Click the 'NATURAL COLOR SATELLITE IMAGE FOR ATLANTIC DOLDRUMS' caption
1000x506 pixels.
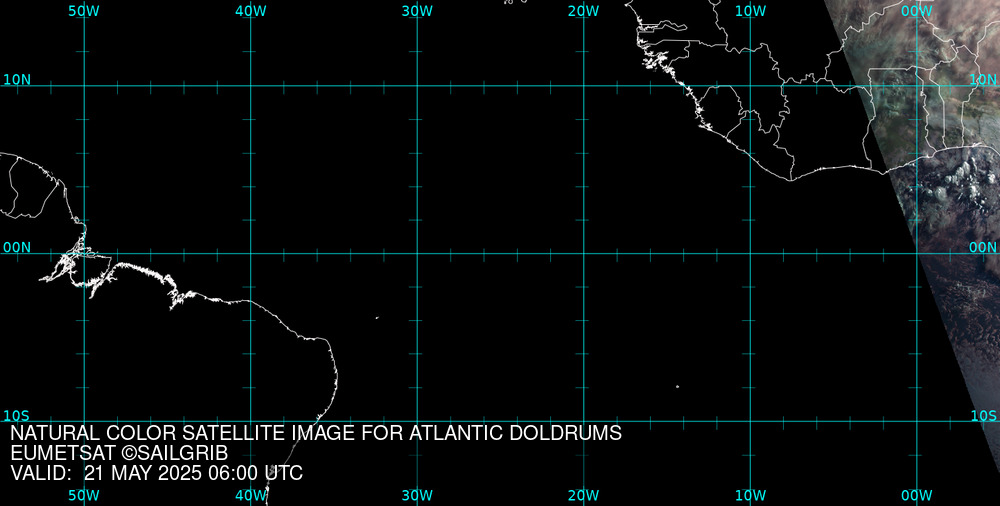(x=316, y=433)
